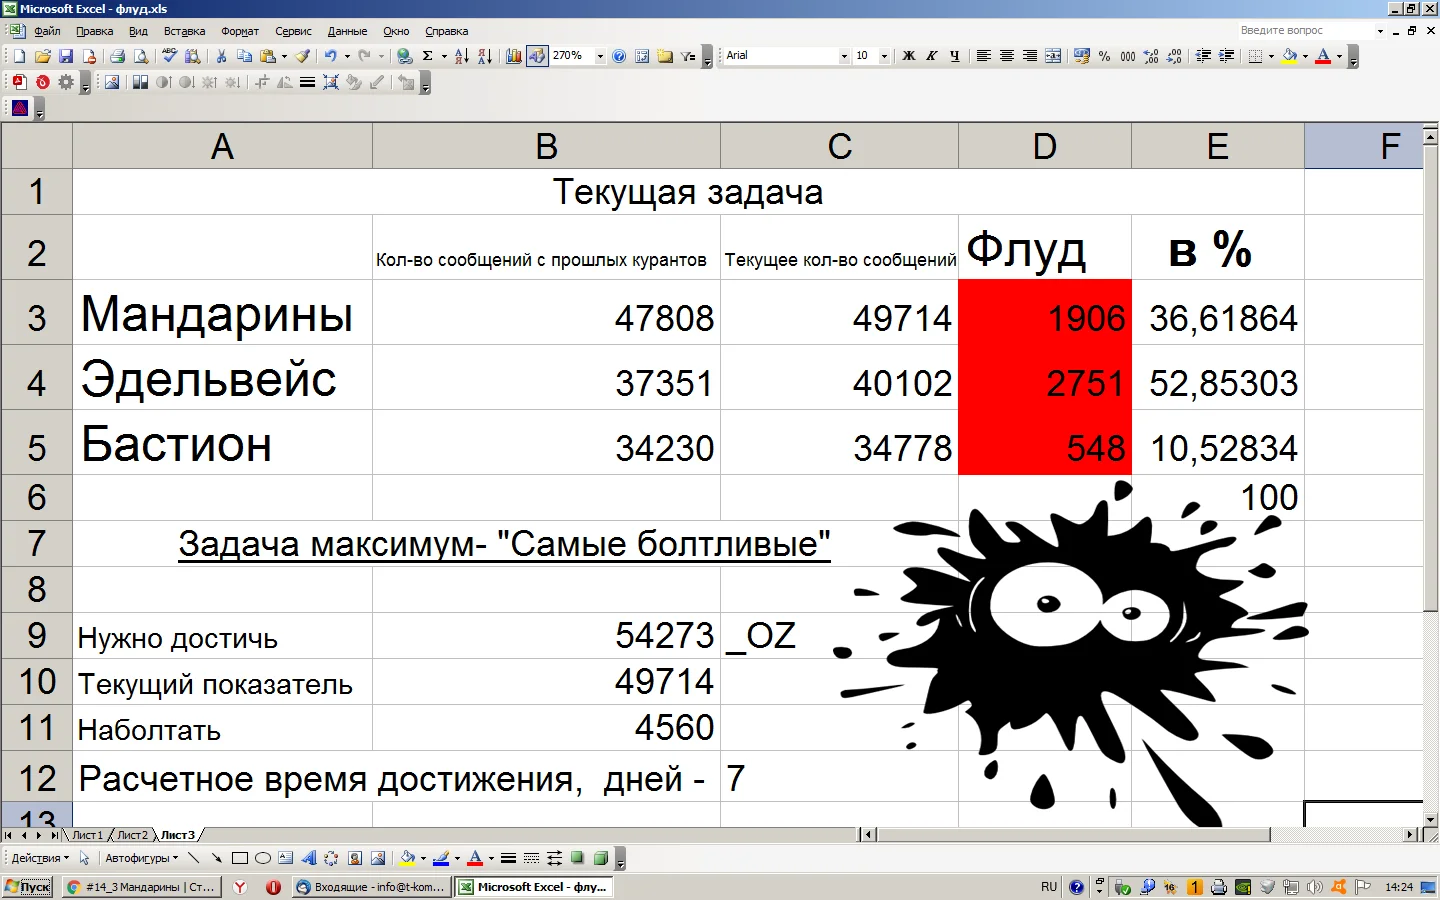Open the Arial font name dropdown

tap(844, 56)
